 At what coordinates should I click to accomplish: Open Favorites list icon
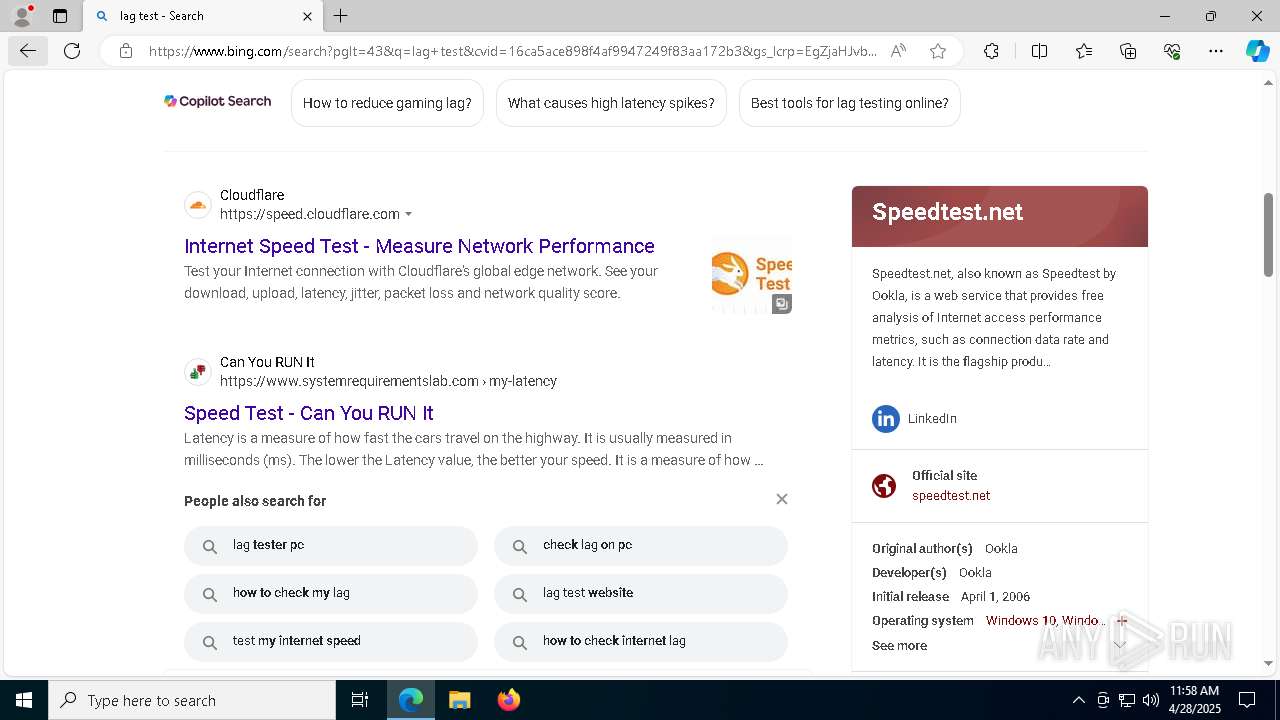tap(1084, 51)
